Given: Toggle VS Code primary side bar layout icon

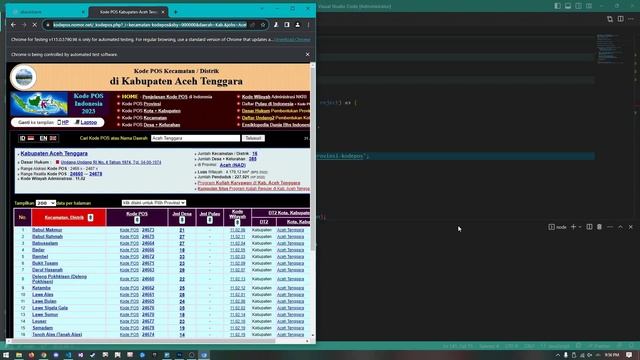Looking at the screenshot, I should point(558,6).
